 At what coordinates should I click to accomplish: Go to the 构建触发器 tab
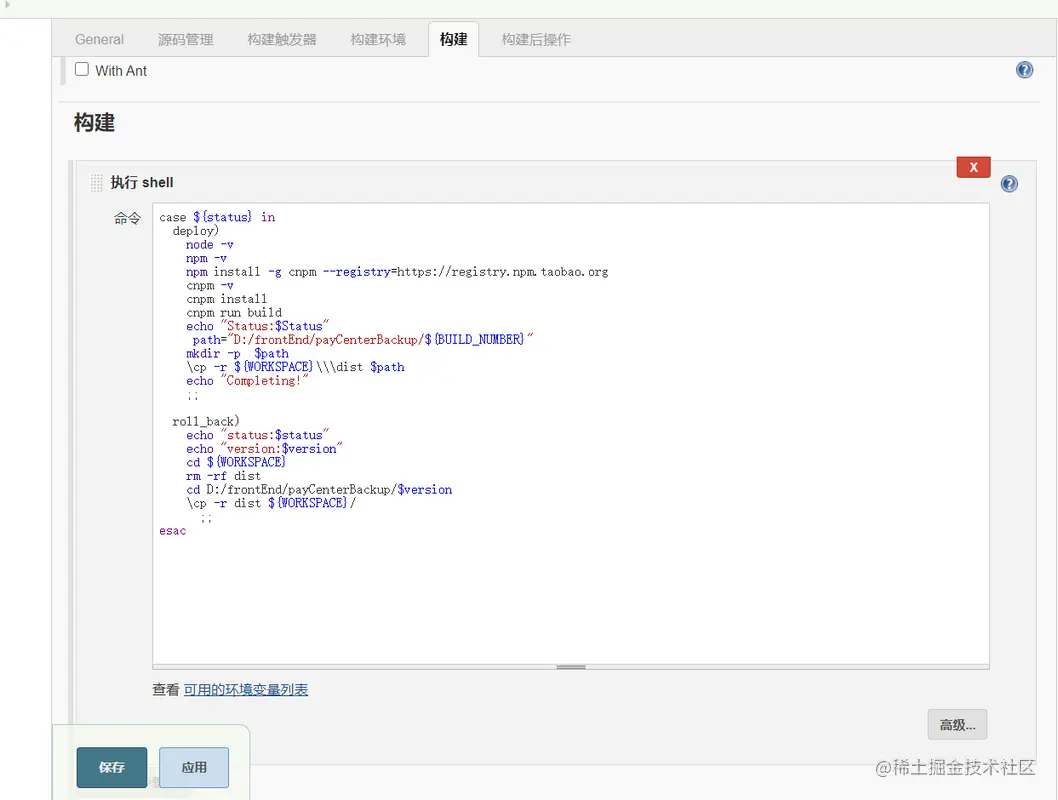coord(282,39)
